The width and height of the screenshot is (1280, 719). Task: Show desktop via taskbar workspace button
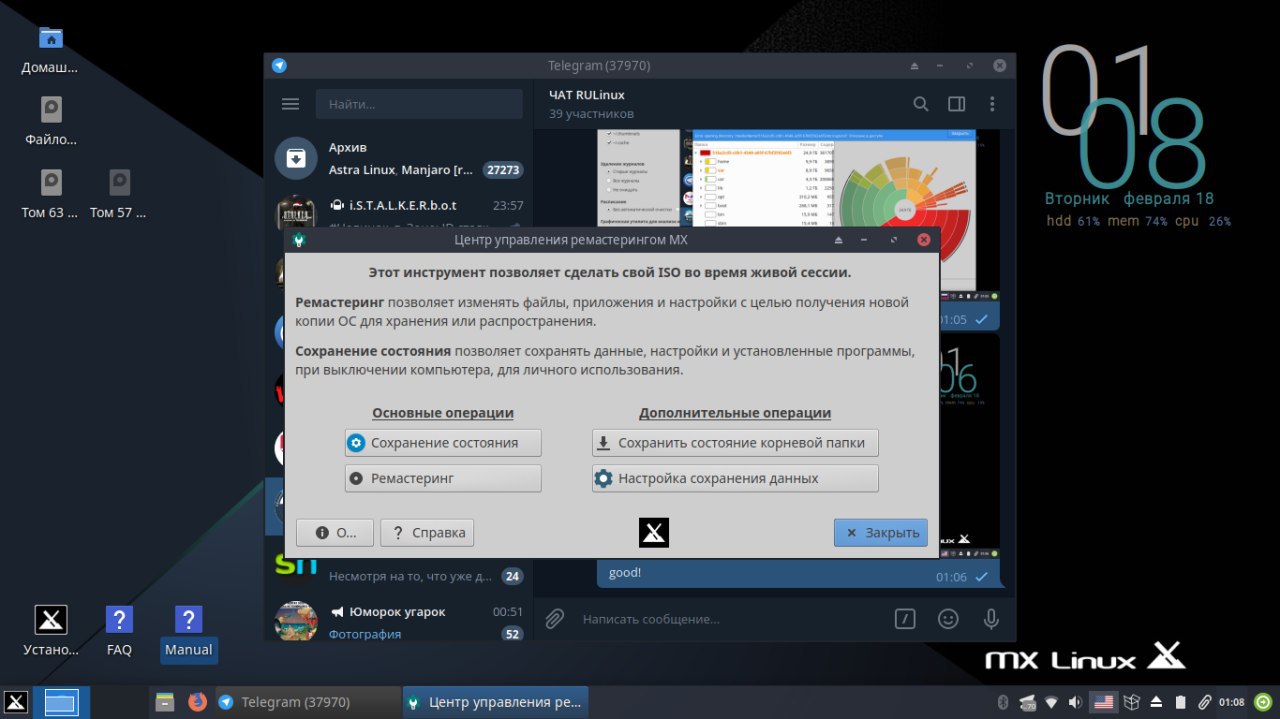pos(61,702)
